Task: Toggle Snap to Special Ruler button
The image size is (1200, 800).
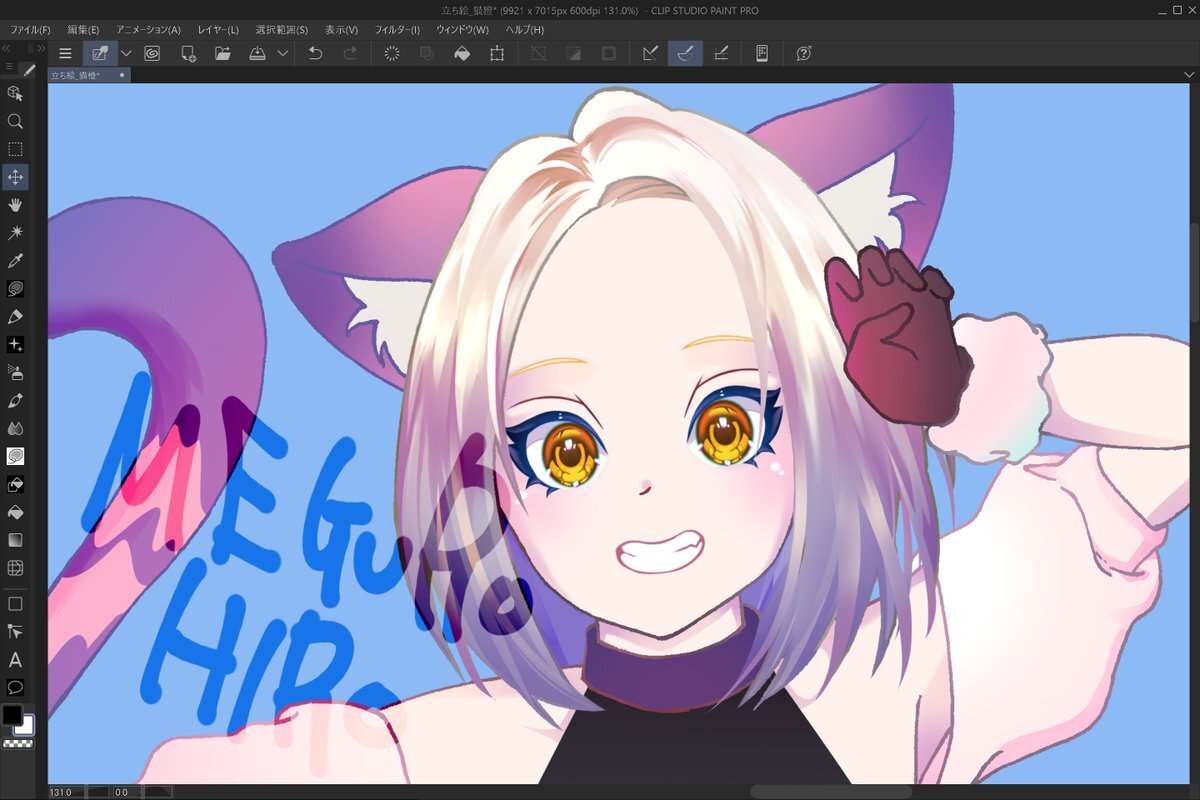Action: 685,54
